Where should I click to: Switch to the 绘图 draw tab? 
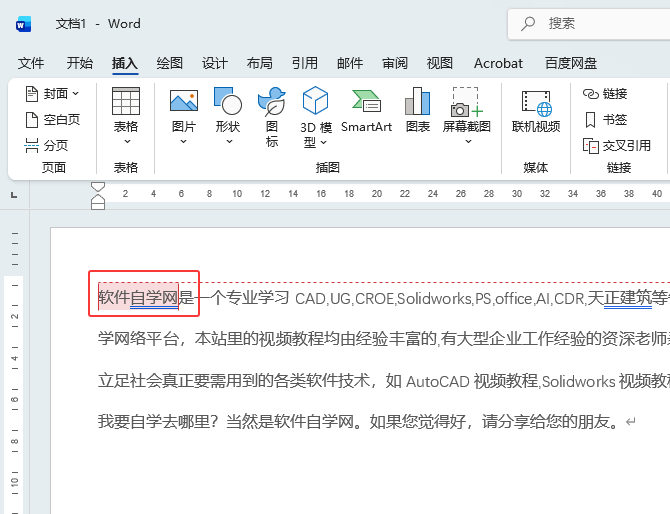(170, 63)
